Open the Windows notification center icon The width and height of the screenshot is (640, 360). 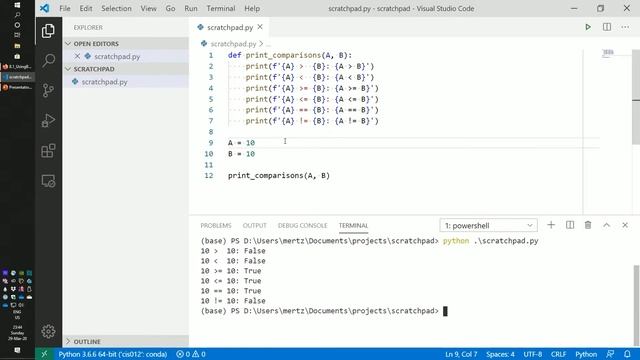pos(17,350)
